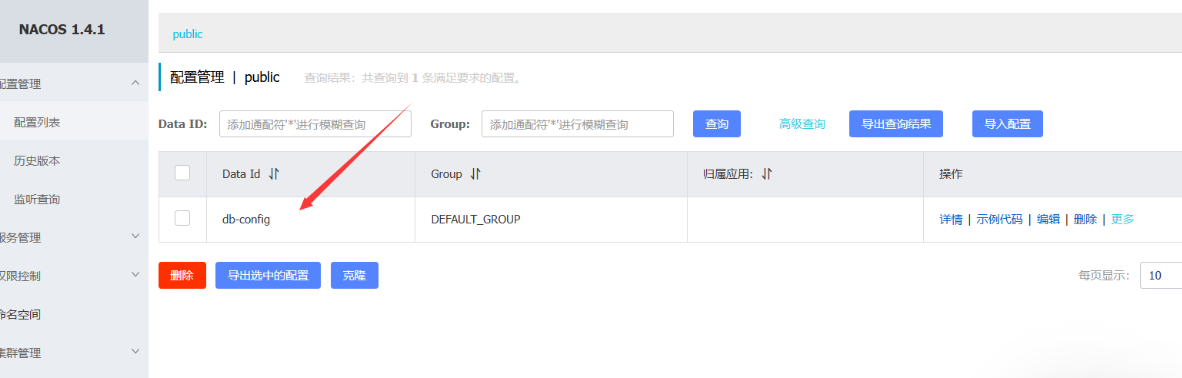Viewport: 1182px width, 378px height.
Task: Sort the table by Data Id column
Action: click(274, 174)
